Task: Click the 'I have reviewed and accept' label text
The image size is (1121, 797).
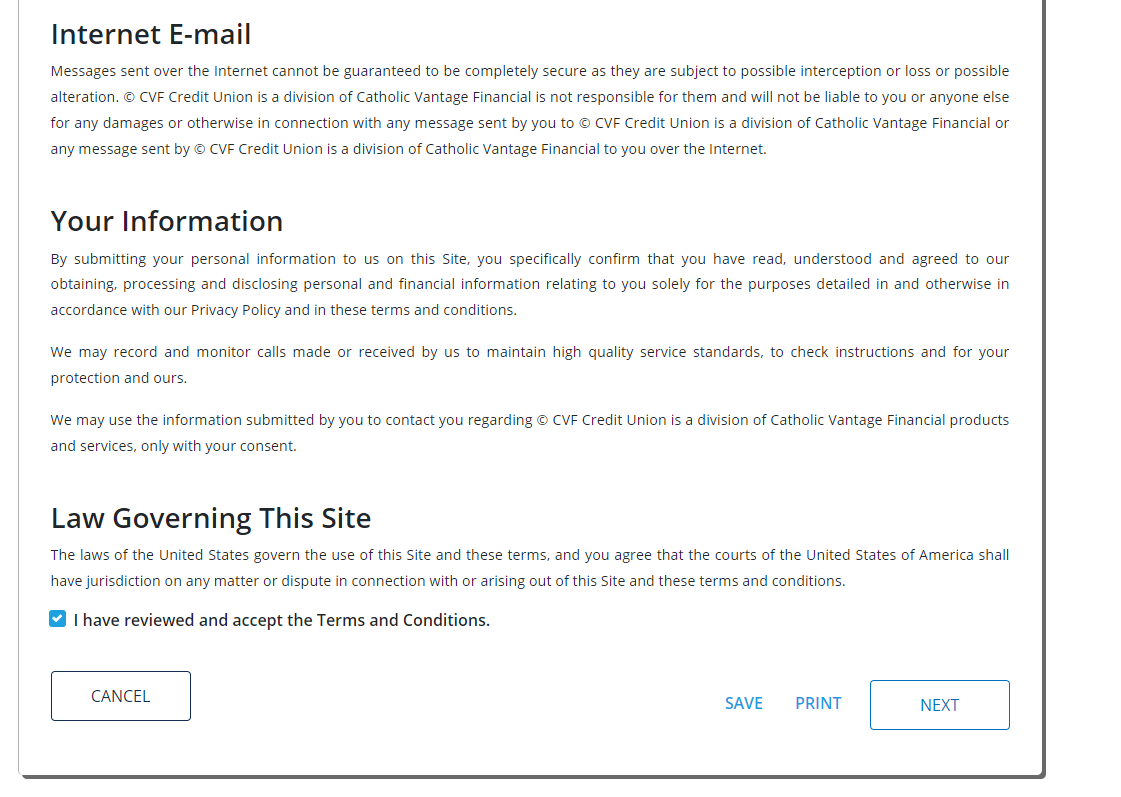Action: [x=282, y=620]
